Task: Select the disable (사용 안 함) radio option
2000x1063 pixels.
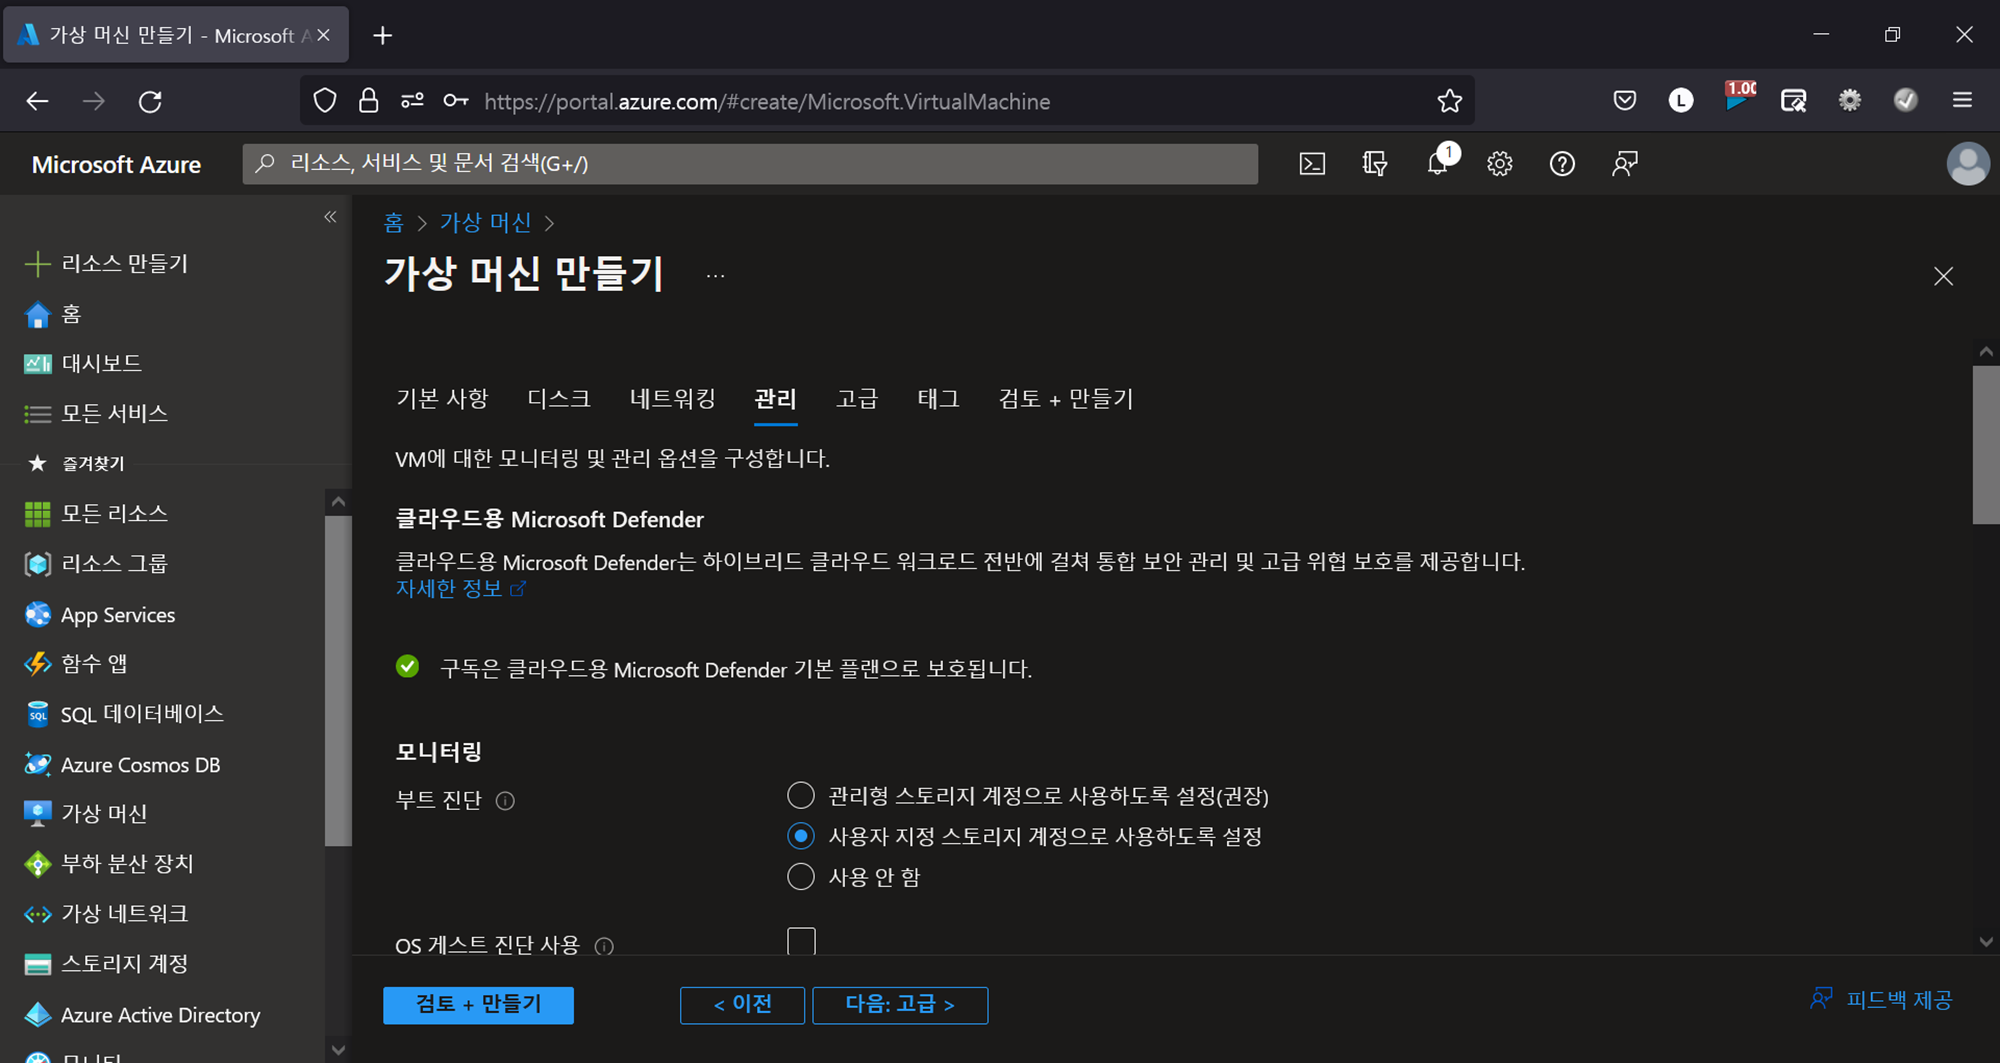Action: [x=801, y=877]
